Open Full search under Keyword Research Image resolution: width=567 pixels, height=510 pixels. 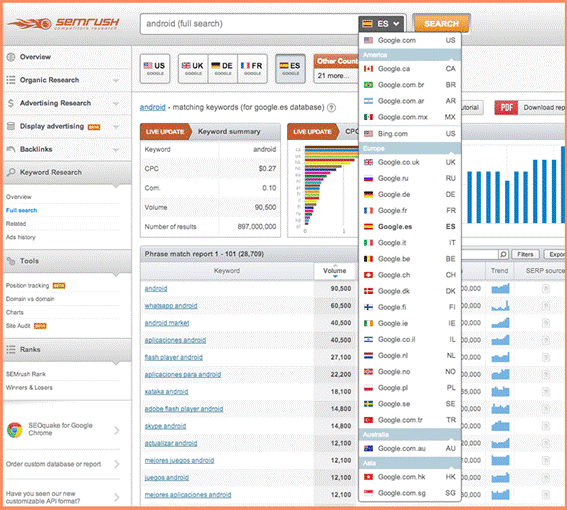(x=21, y=210)
